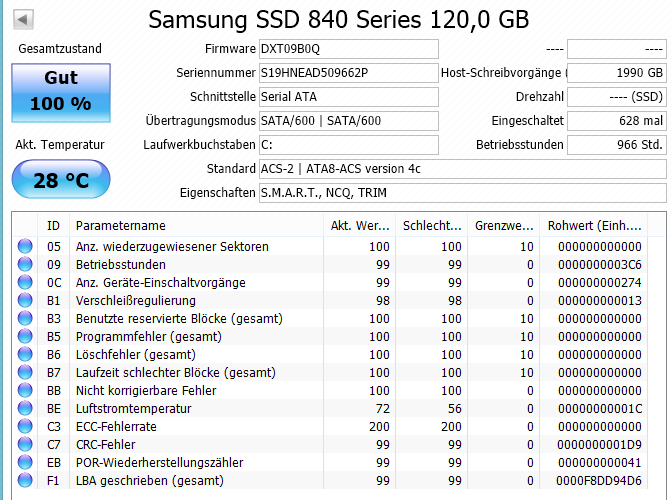Click raw value 00000000001C
Screen dimensions: 671x500
(600, 408)
